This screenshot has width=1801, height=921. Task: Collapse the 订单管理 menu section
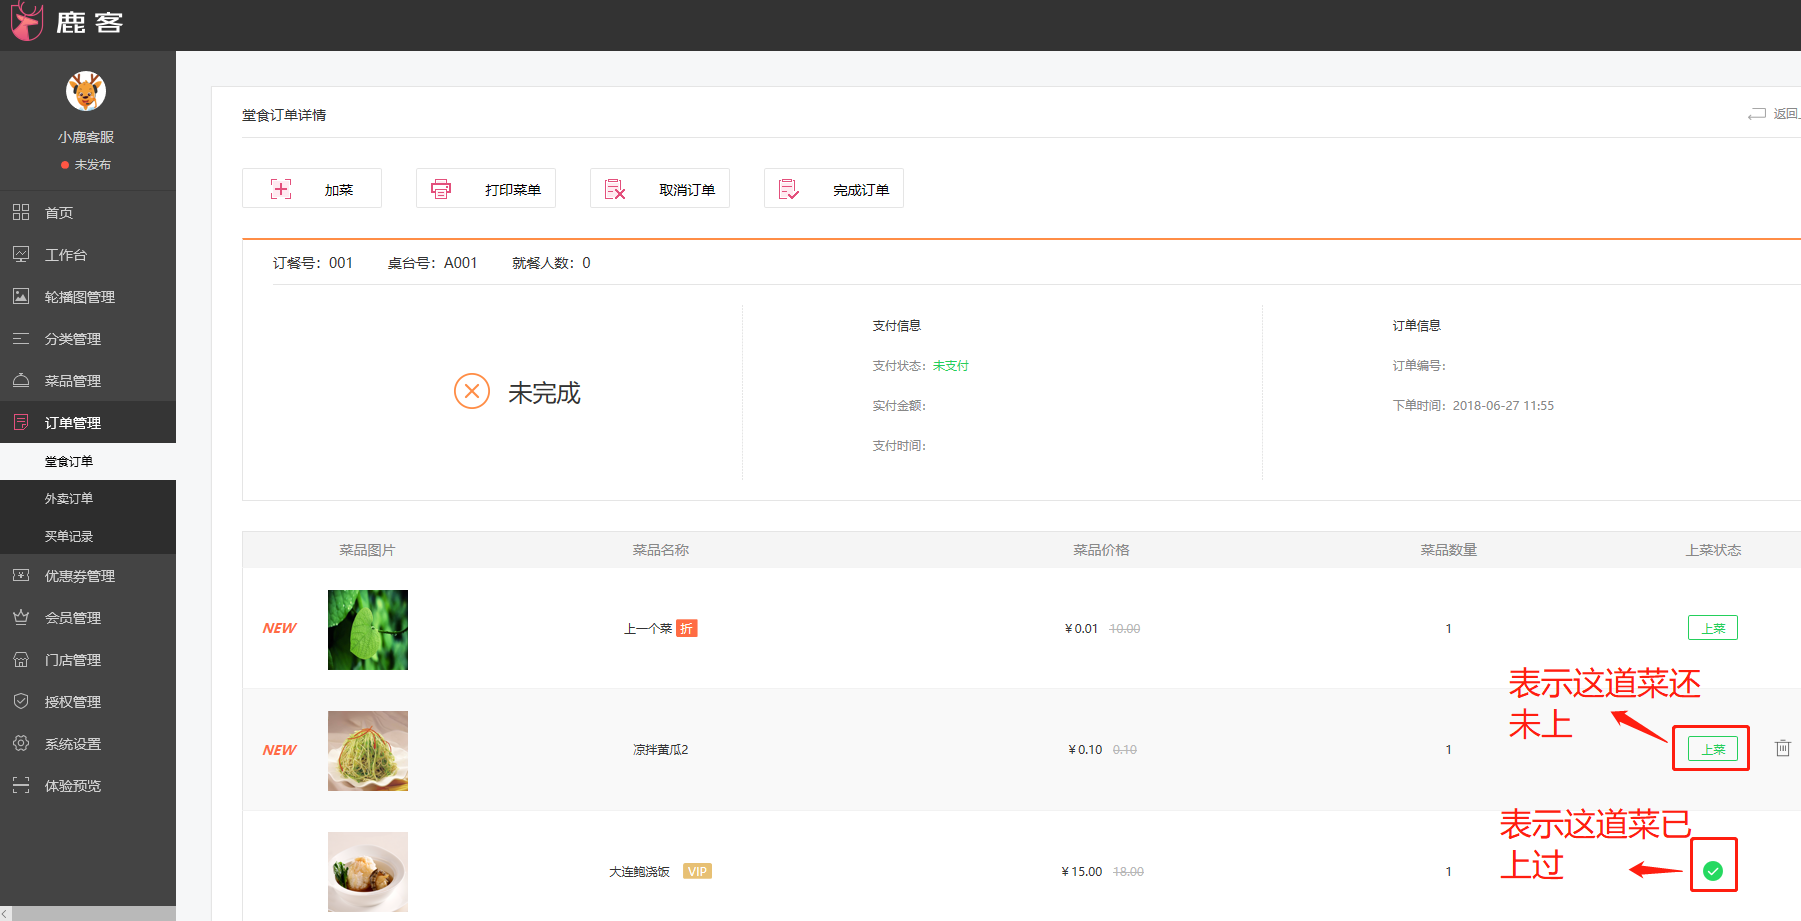coord(88,422)
